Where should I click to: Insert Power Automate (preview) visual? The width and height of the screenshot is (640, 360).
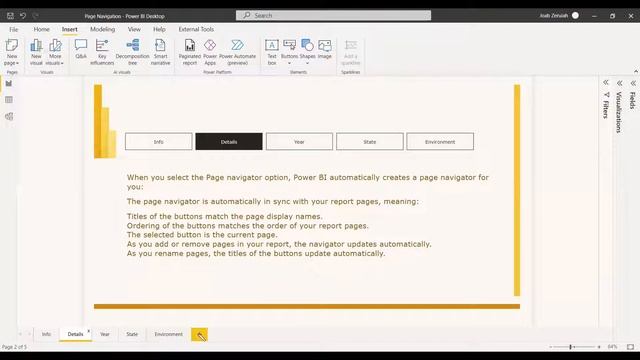238,52
